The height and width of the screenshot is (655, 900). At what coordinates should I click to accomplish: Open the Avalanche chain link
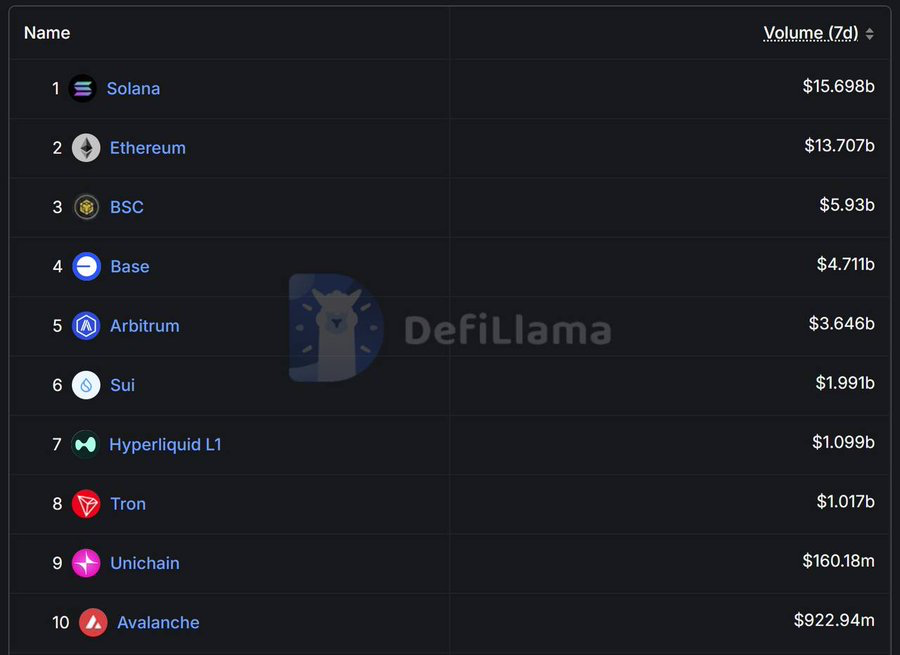[158, 622]
